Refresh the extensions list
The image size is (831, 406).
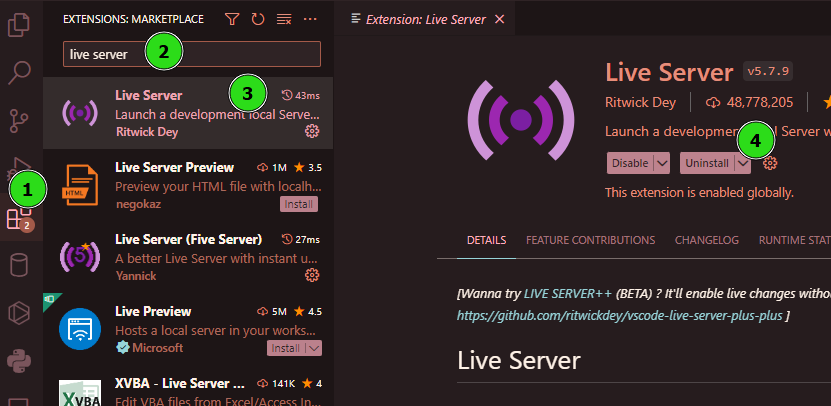258,20
